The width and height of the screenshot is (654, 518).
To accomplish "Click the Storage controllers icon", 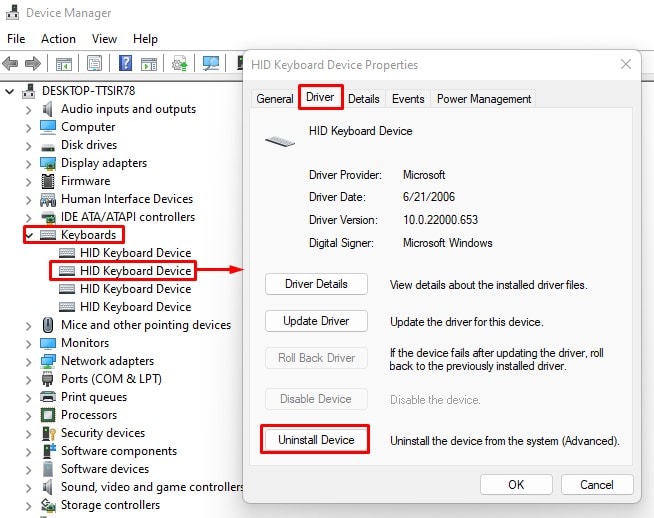I will tap(48, 505).
